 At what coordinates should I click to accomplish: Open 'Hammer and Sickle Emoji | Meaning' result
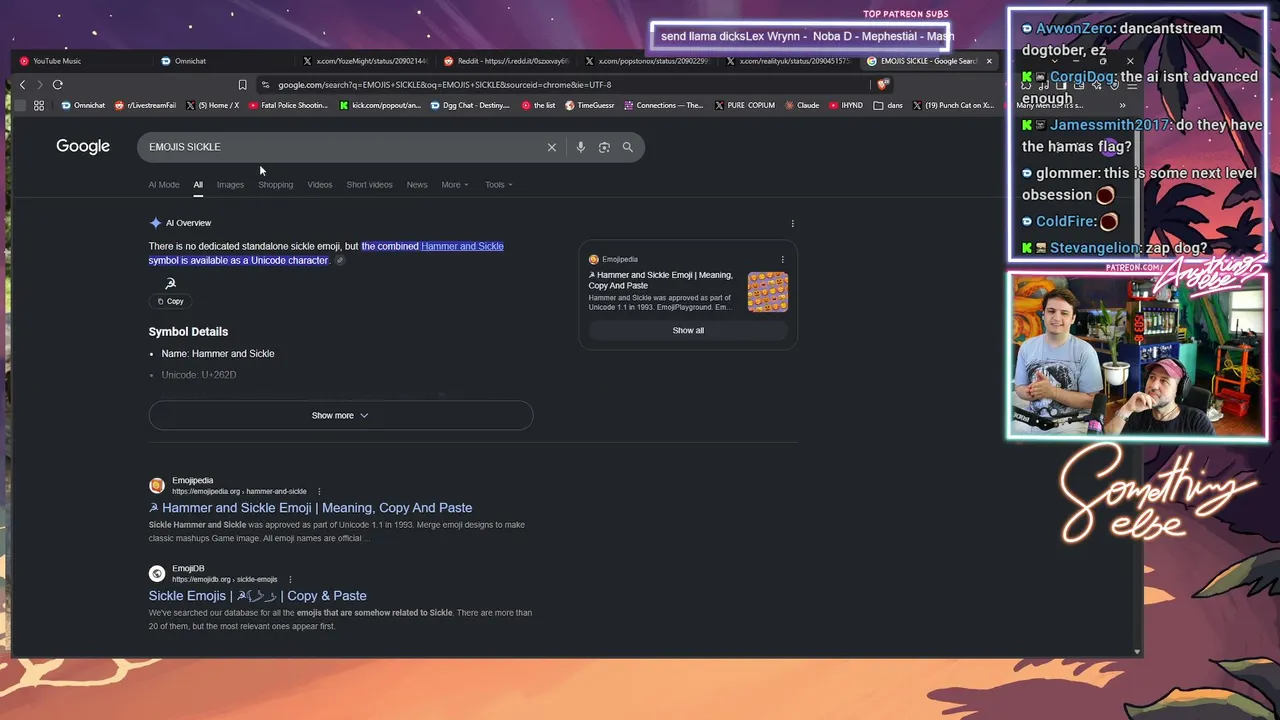(x=310, y=508)
